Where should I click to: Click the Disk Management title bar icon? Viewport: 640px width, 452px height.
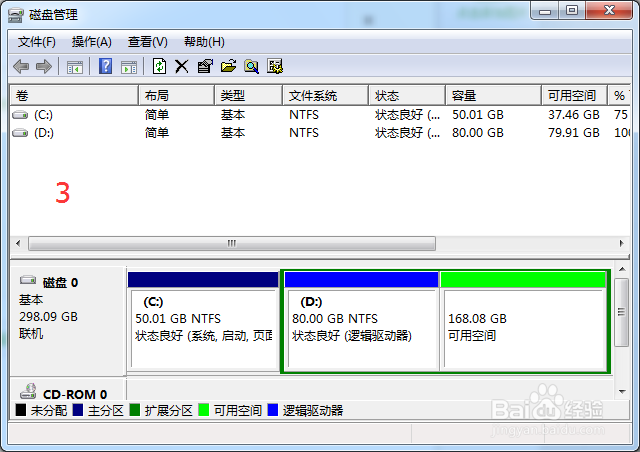coord(16,15)
